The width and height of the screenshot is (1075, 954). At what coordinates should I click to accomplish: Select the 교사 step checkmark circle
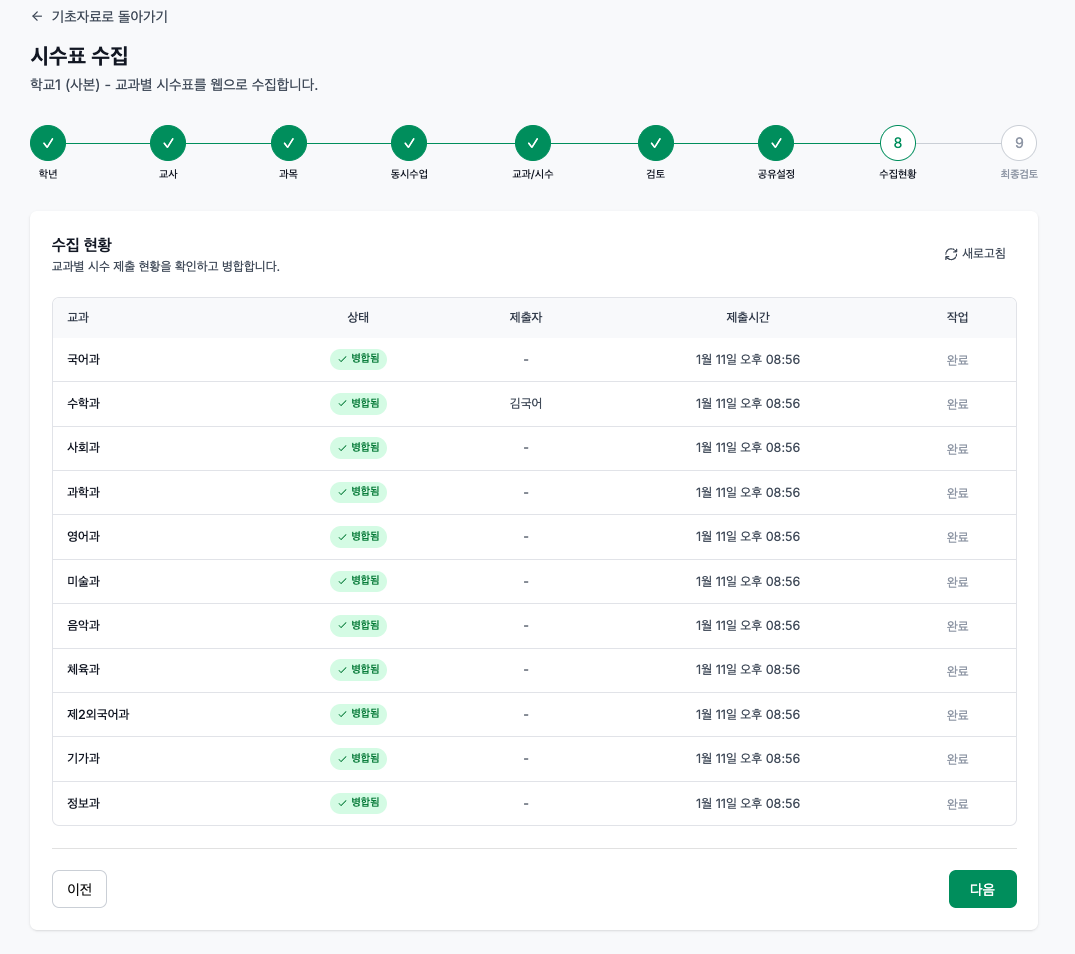tap(168, 143)
